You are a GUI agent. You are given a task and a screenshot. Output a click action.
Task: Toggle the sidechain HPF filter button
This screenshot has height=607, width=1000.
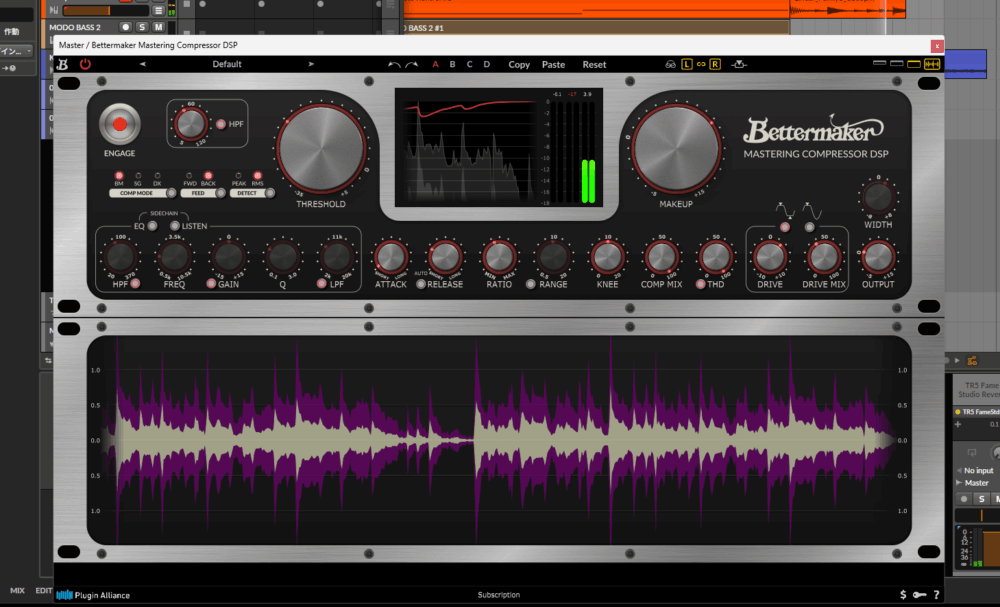(x=135, y=284)
